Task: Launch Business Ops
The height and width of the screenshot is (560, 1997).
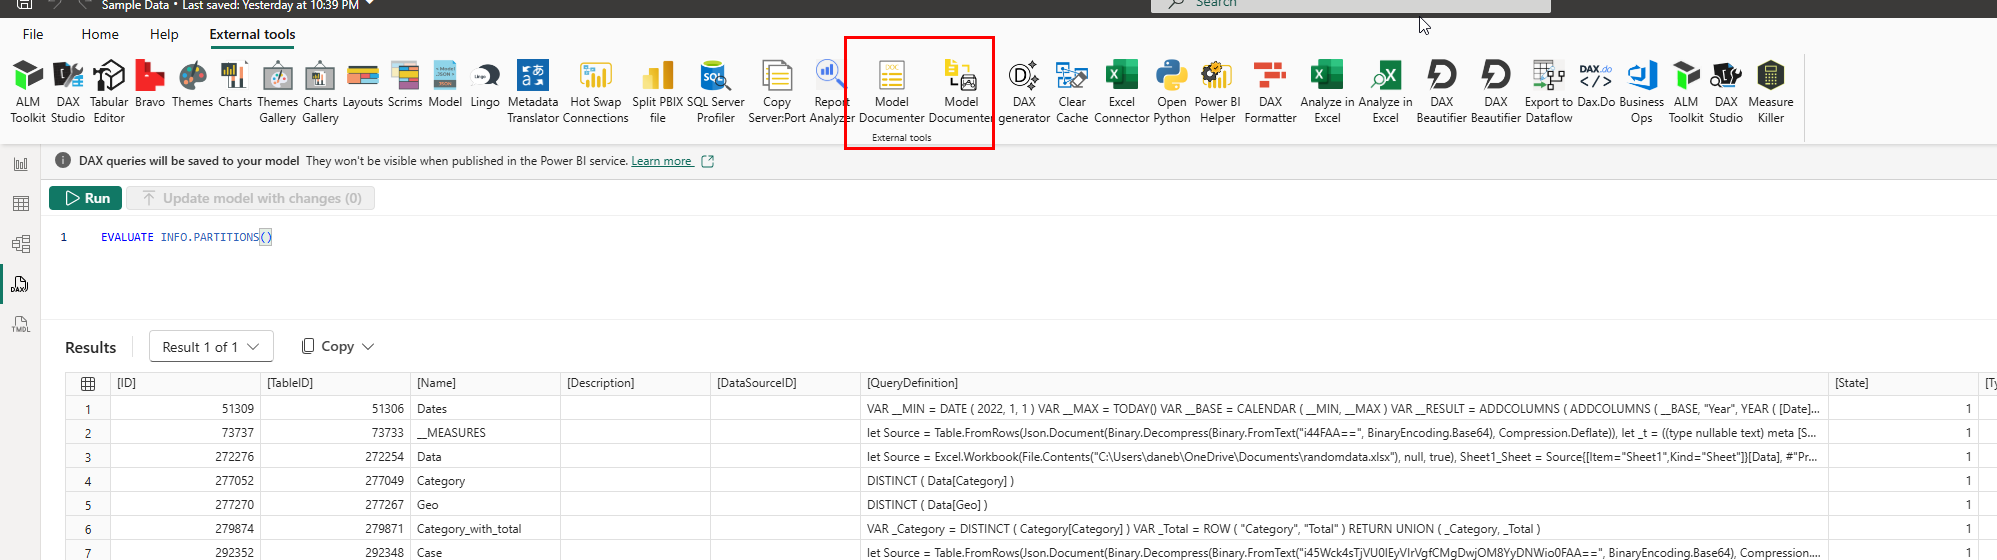Action: (x=1642, y=91)
